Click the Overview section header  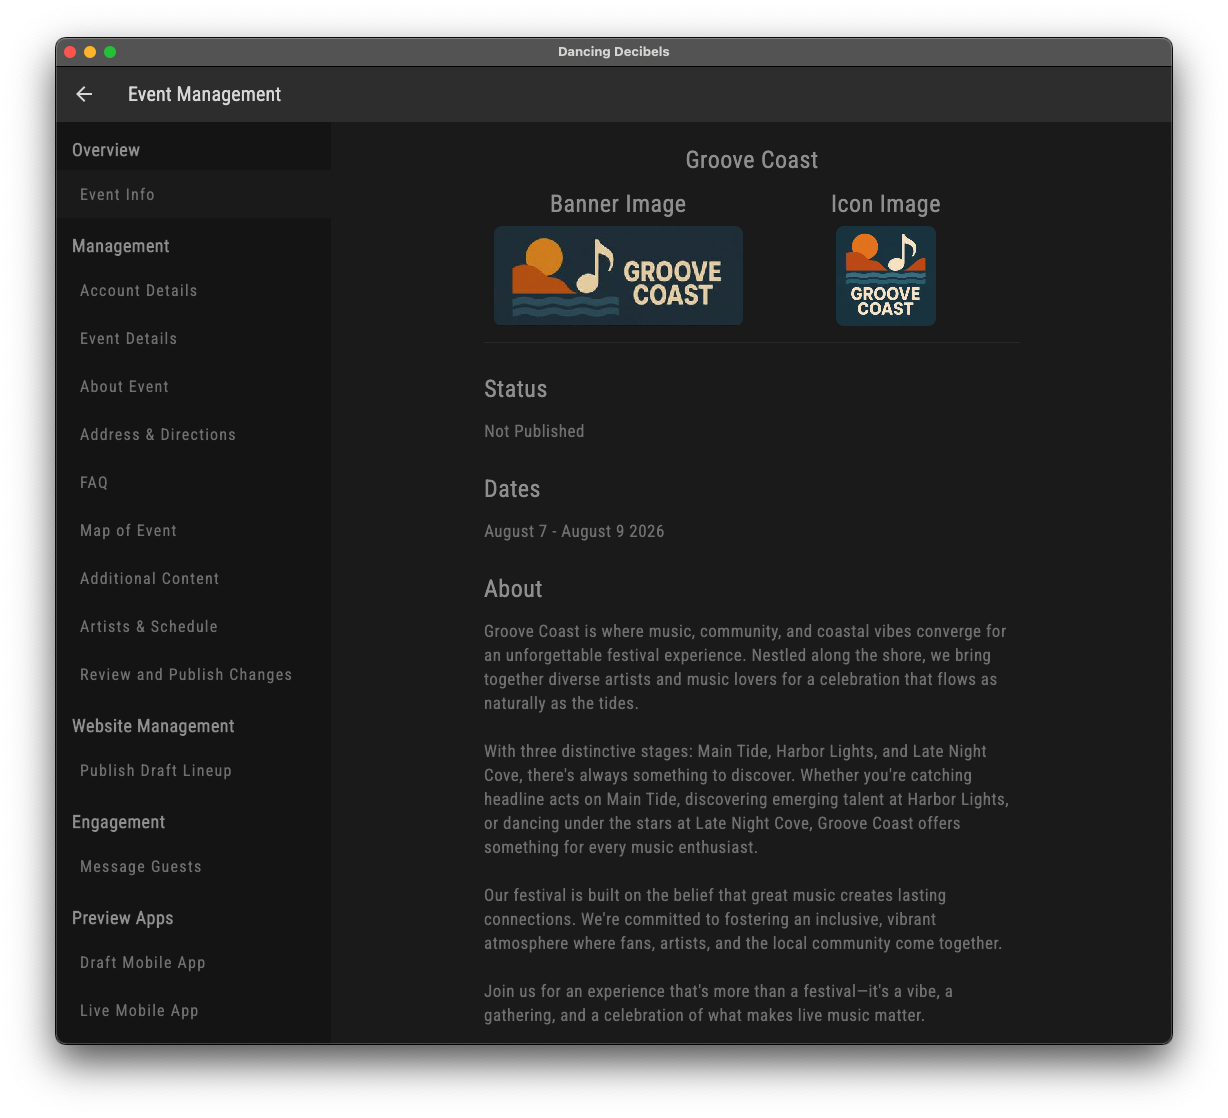click(106, 149)
